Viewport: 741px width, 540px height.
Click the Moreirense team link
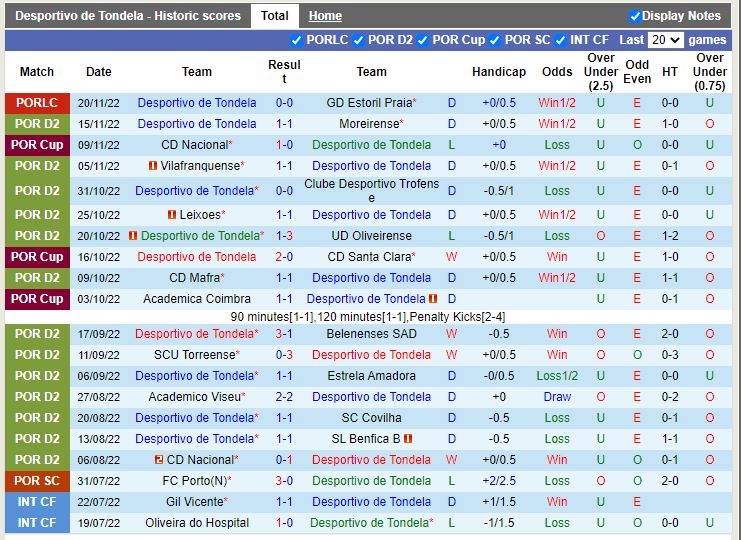(369, 124)
